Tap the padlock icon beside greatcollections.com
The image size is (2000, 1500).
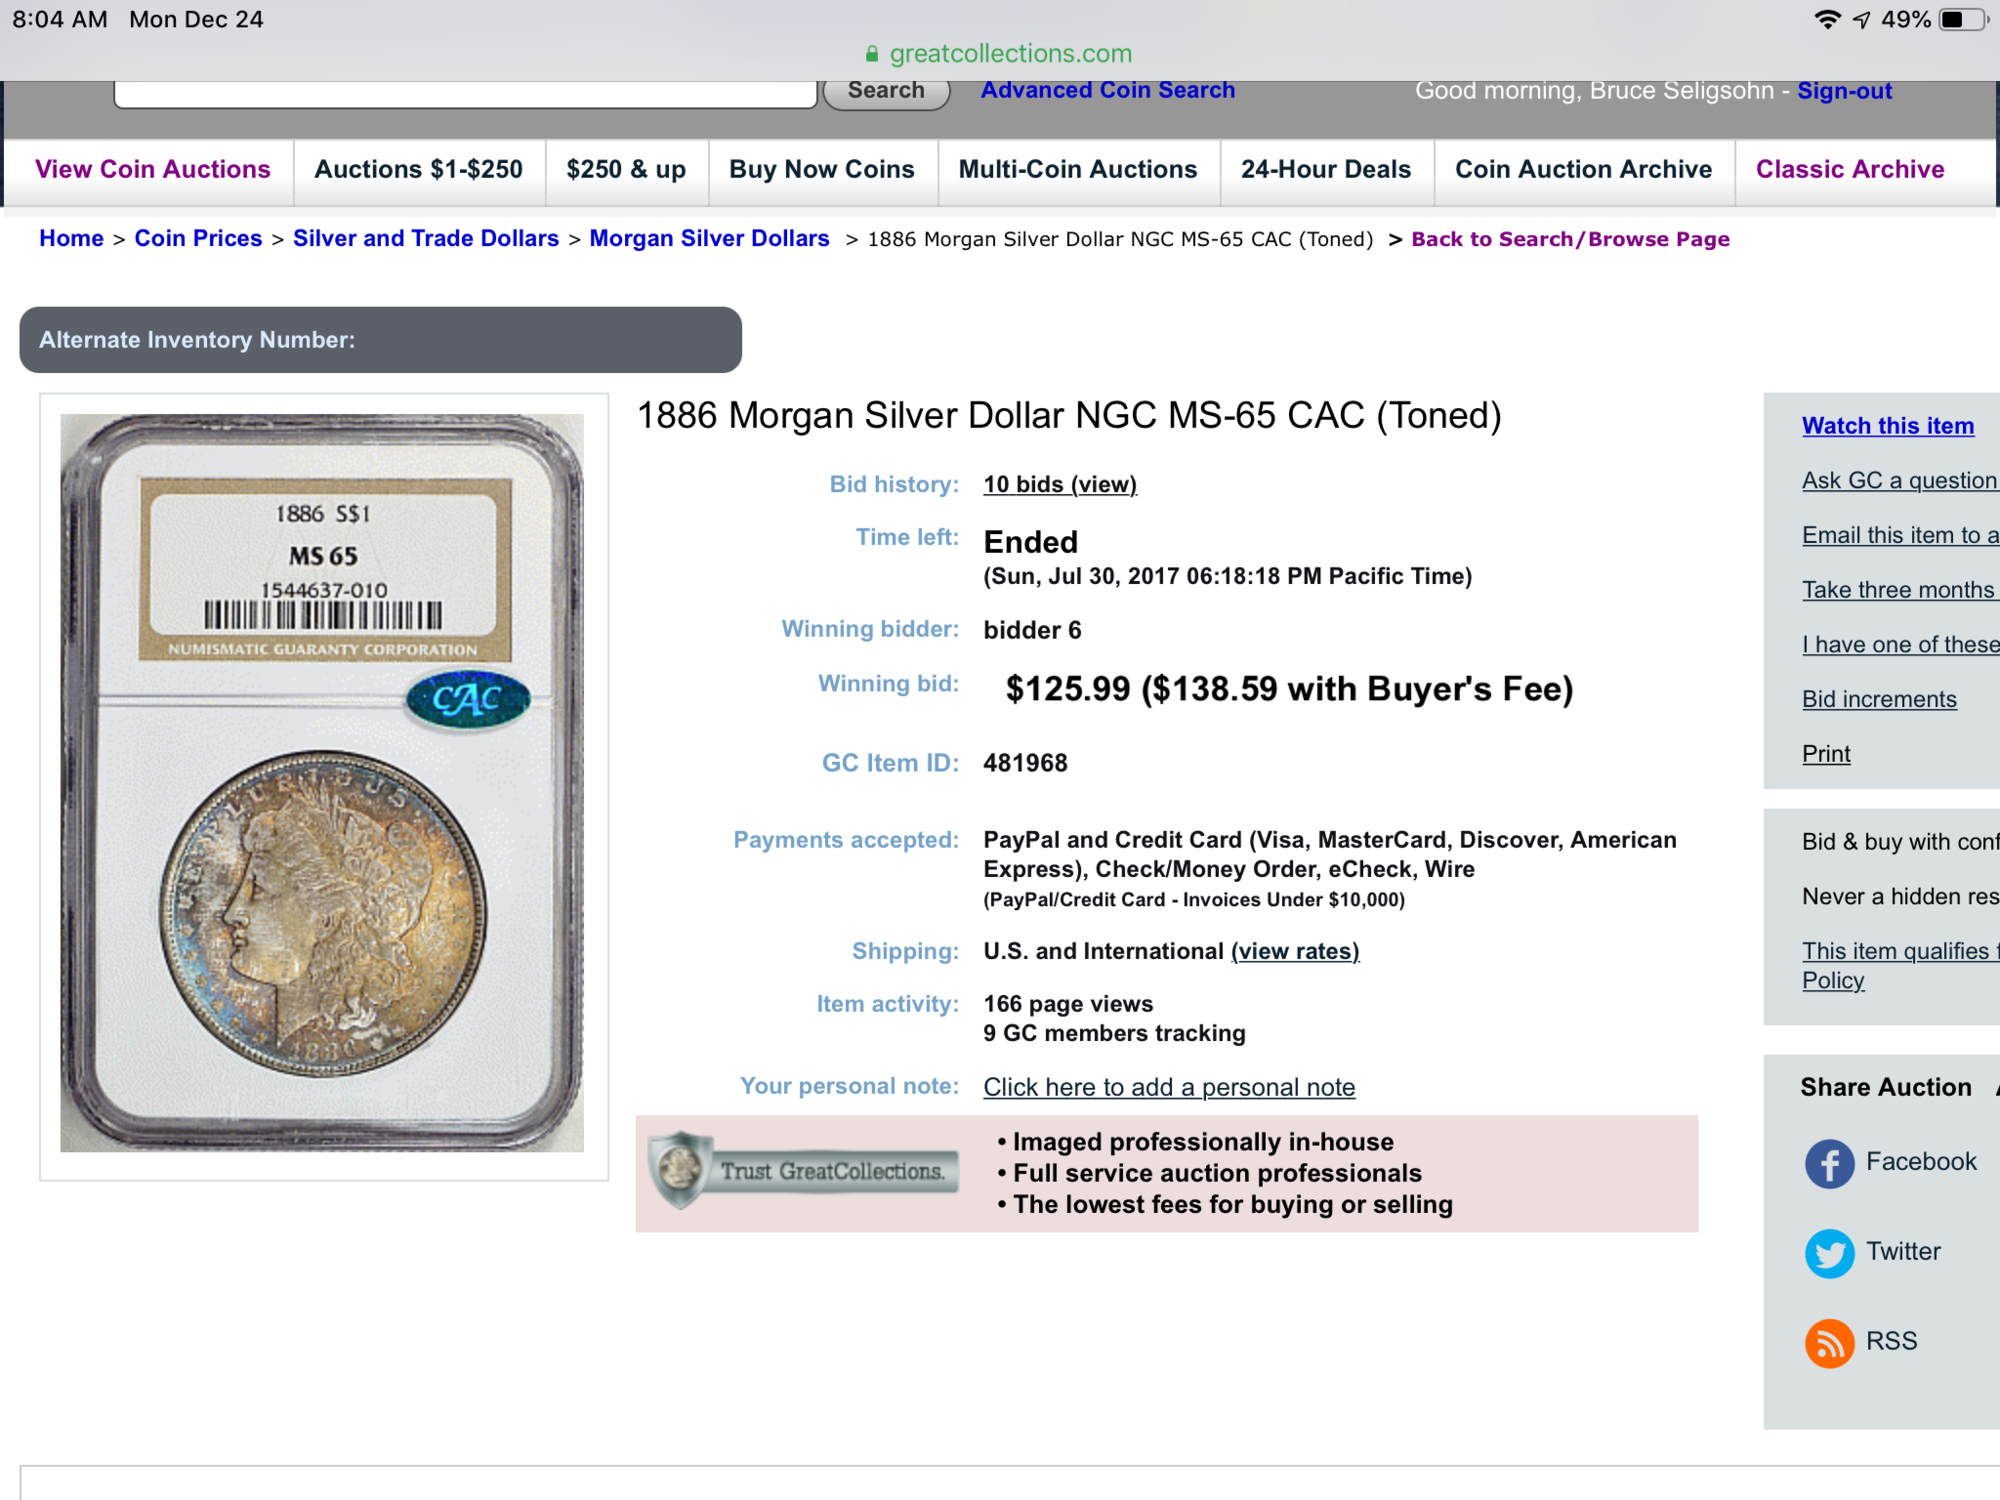click(x=872, y=54)
